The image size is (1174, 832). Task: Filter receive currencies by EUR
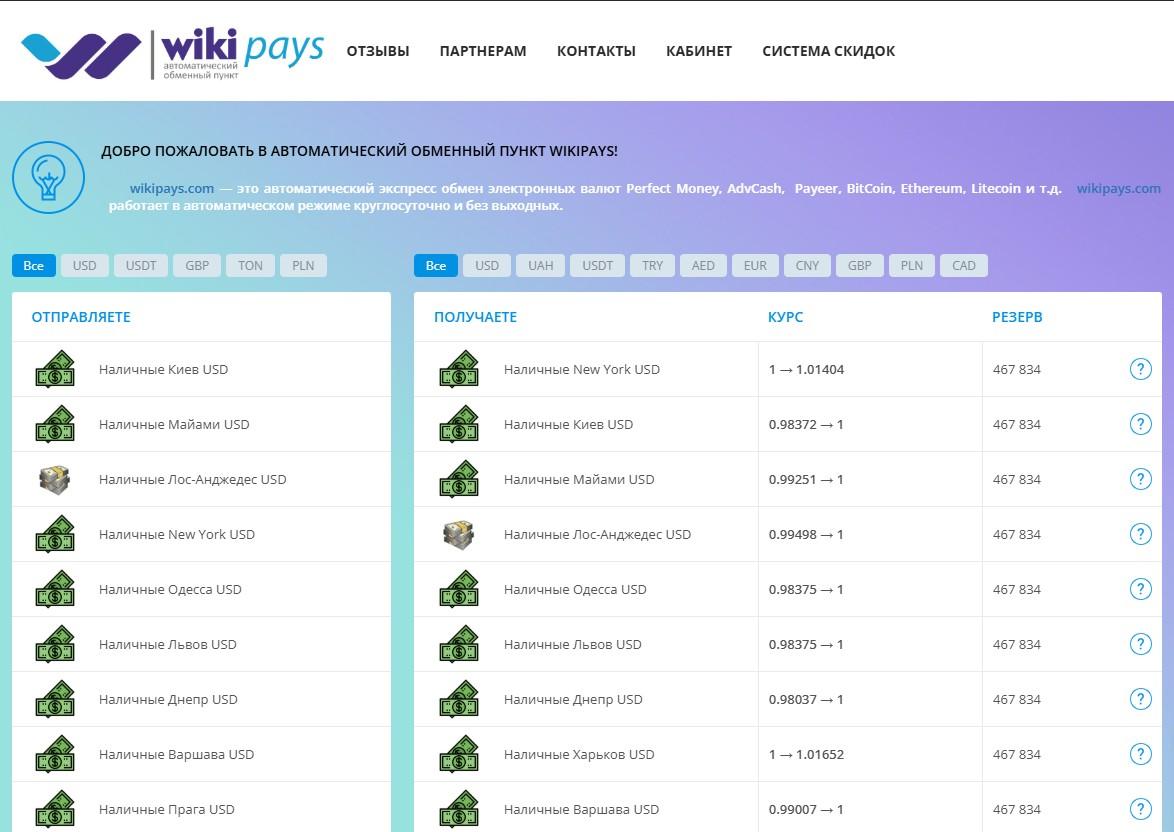pyautogui.click(x=755, y=265)
